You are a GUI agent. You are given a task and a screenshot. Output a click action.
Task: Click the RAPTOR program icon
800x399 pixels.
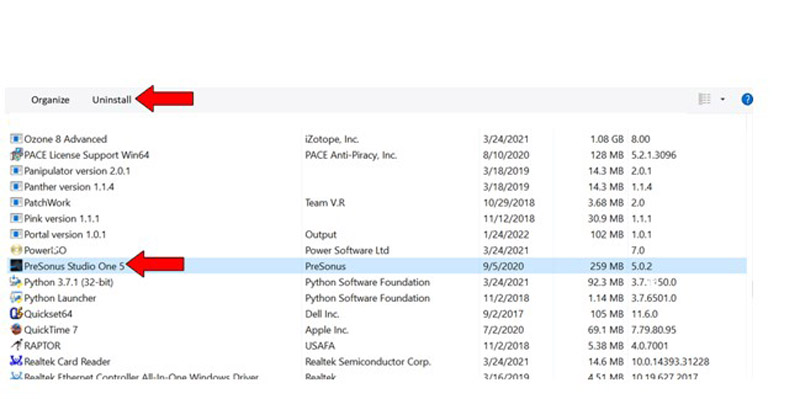click(x=16, y=345)
